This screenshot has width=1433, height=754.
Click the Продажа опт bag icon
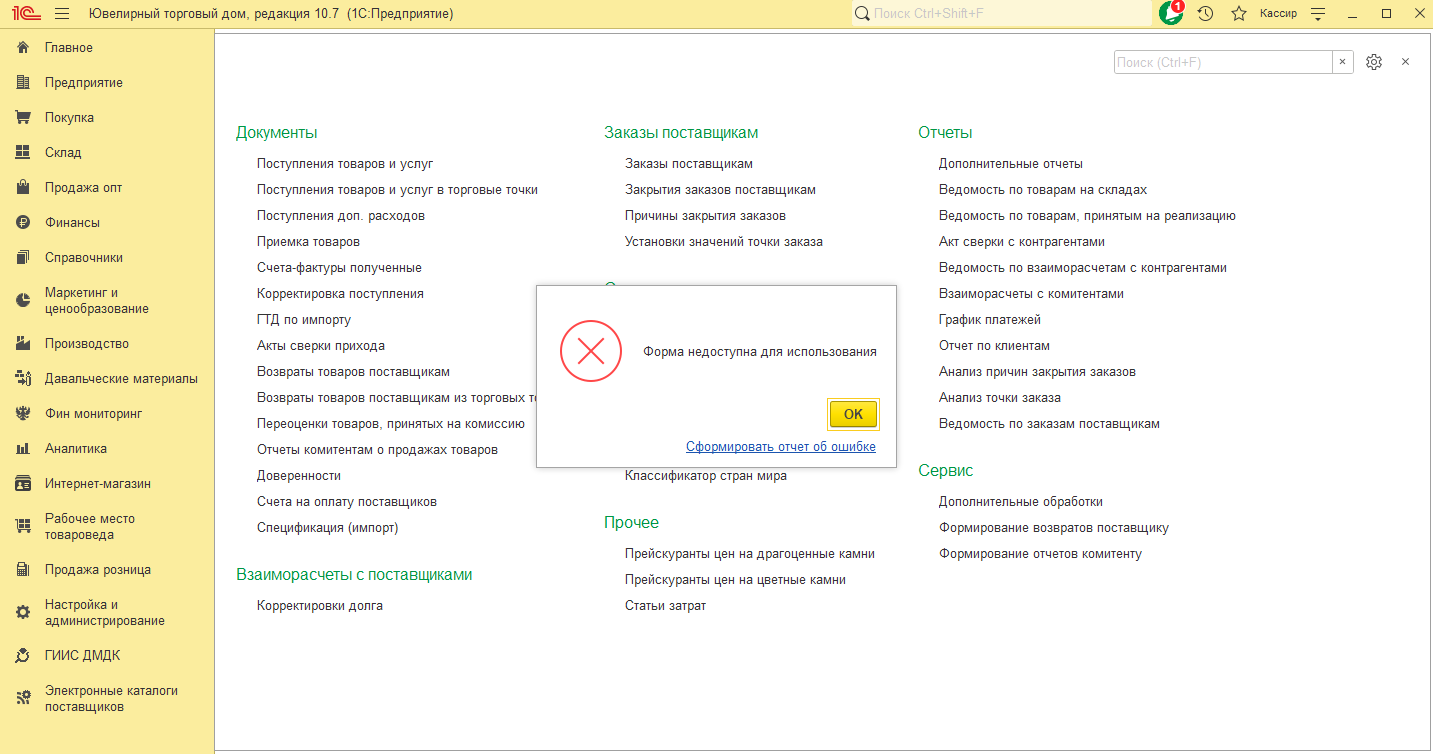pyautogui.click(x=23, y=188)
